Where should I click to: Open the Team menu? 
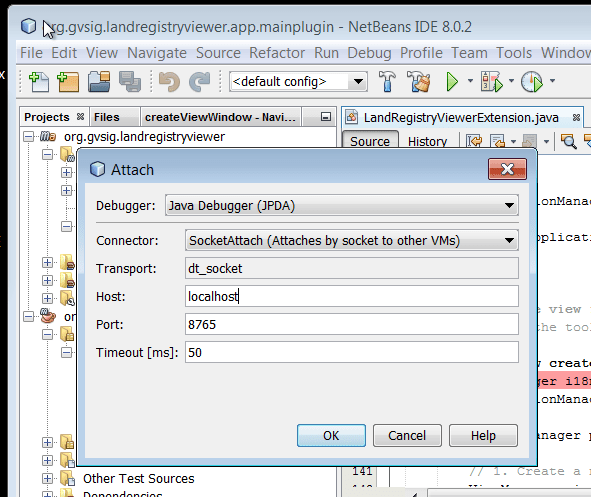(469, 53)
